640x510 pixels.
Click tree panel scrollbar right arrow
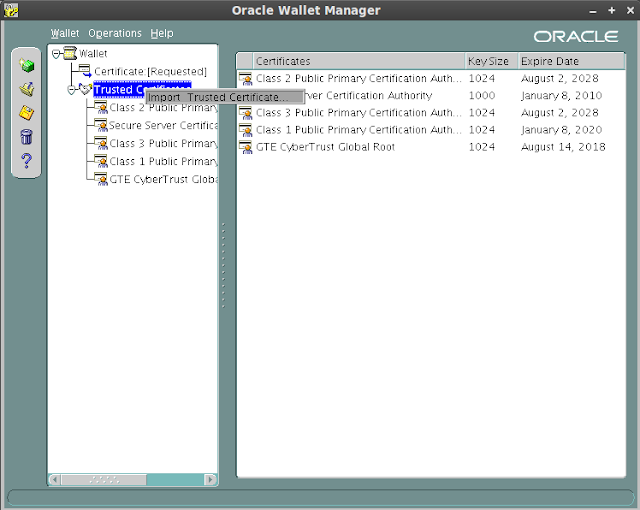click(210, 479)
